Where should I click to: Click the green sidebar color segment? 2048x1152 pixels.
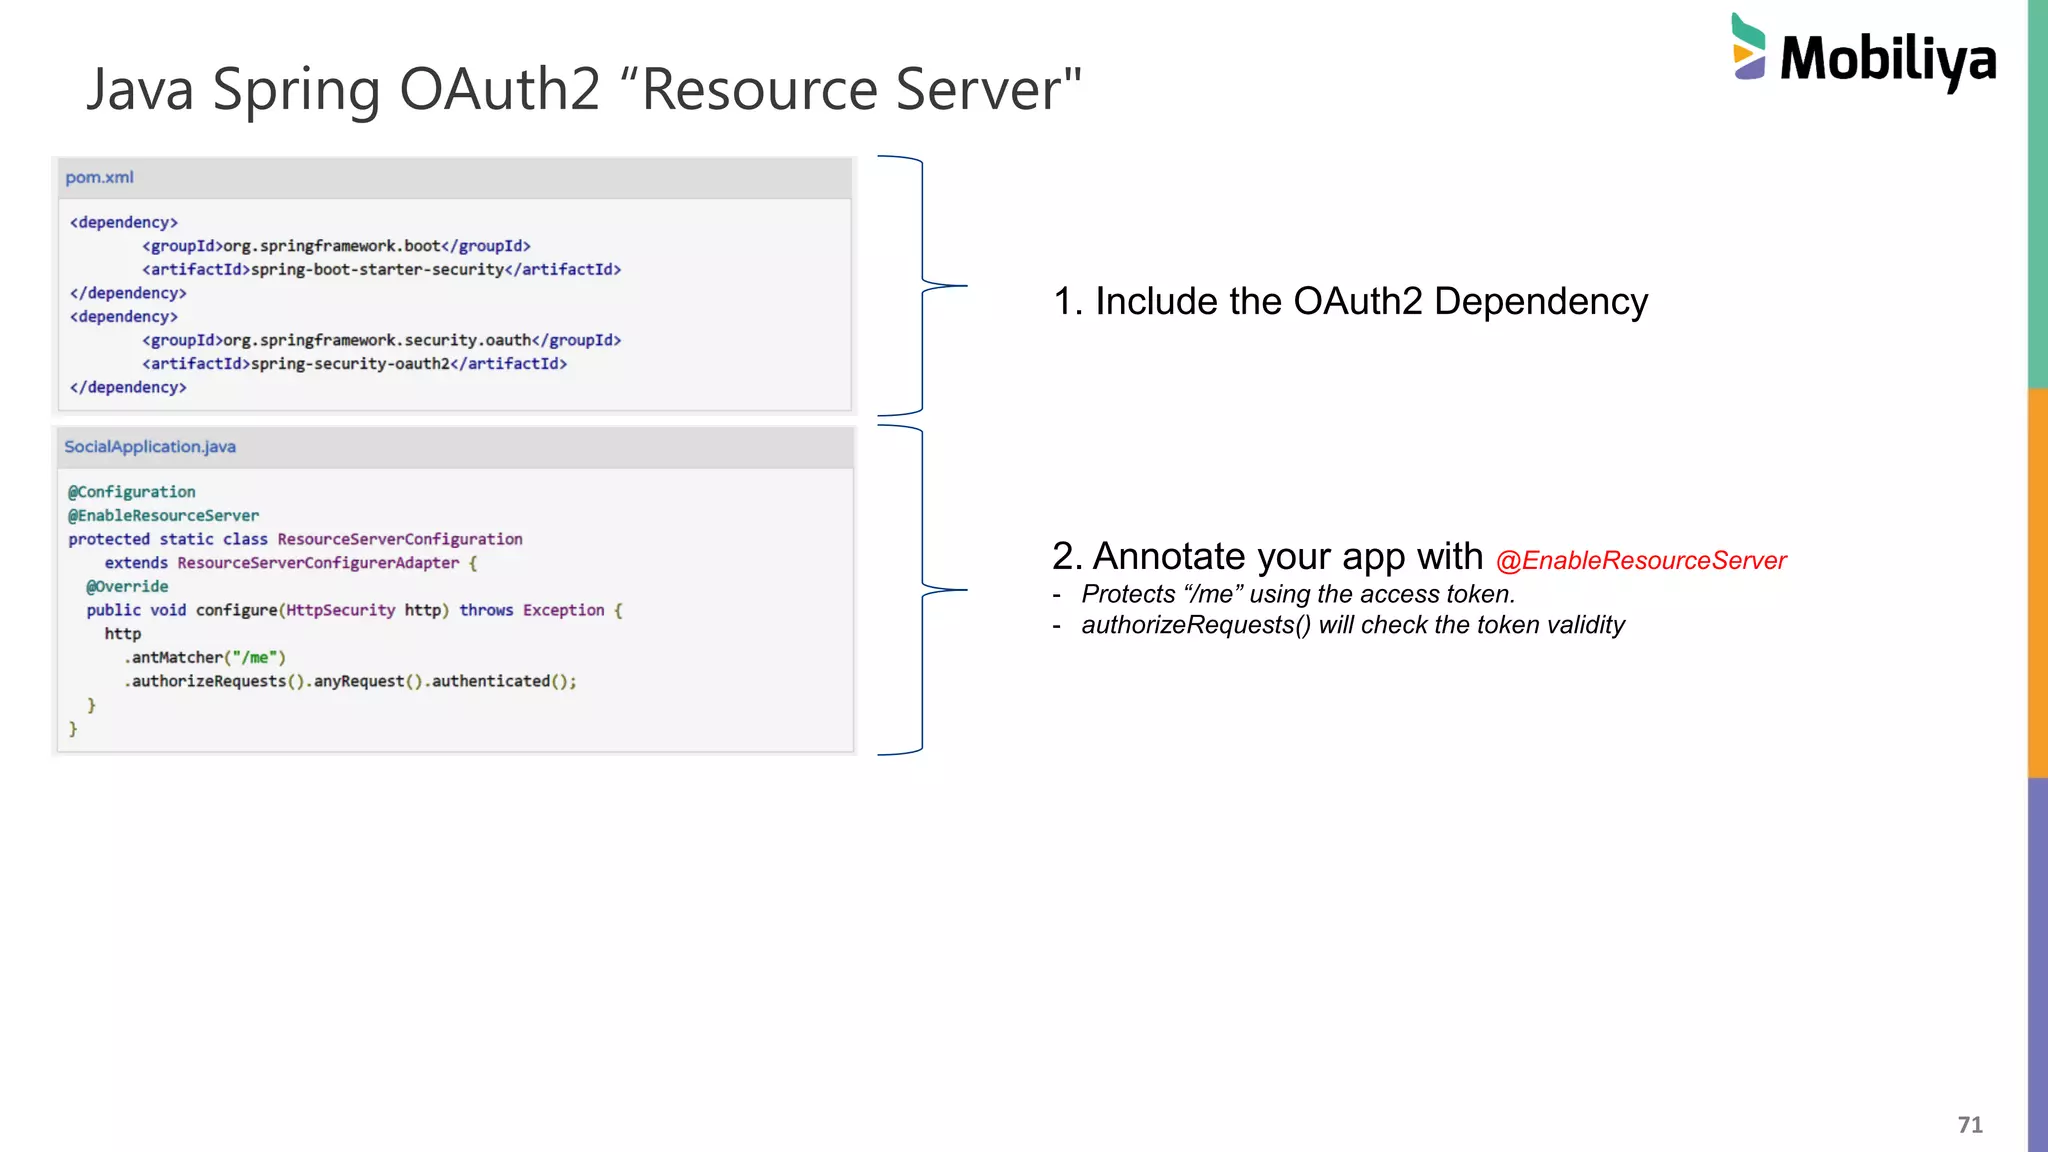2037,195
